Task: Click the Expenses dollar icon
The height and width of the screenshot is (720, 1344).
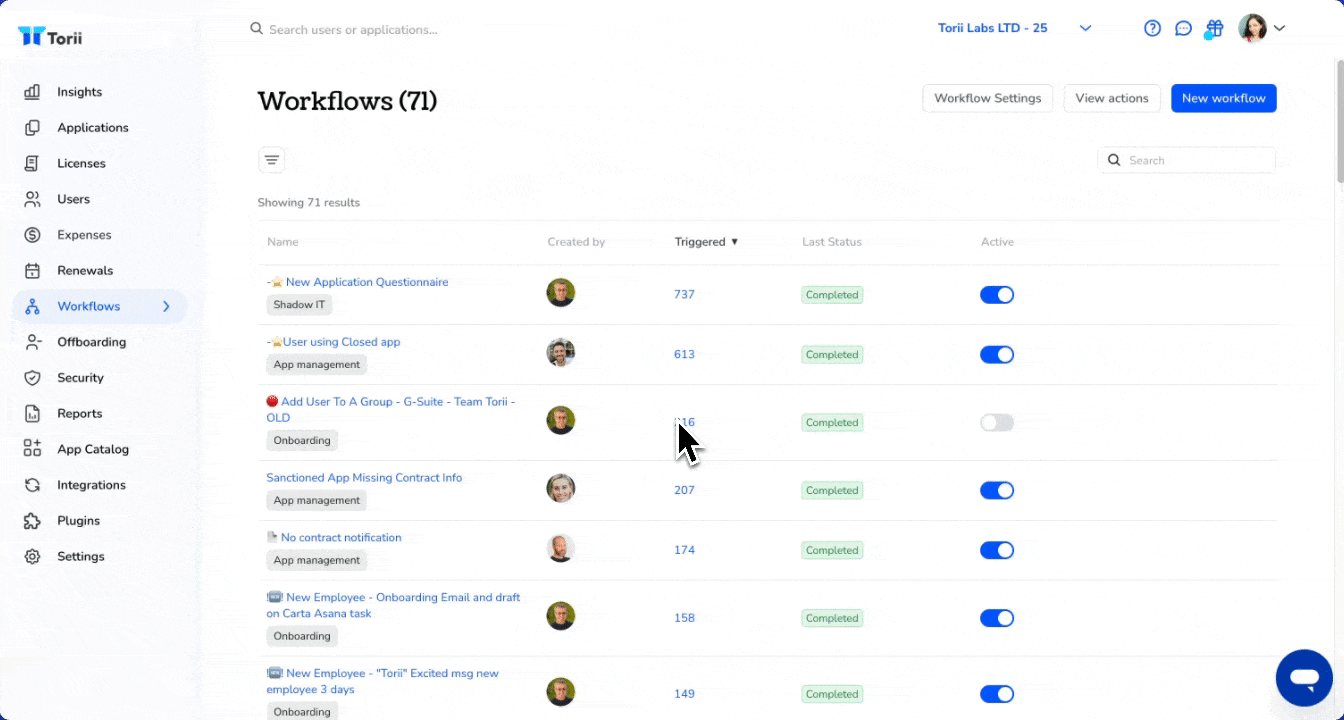Action: 32,235
